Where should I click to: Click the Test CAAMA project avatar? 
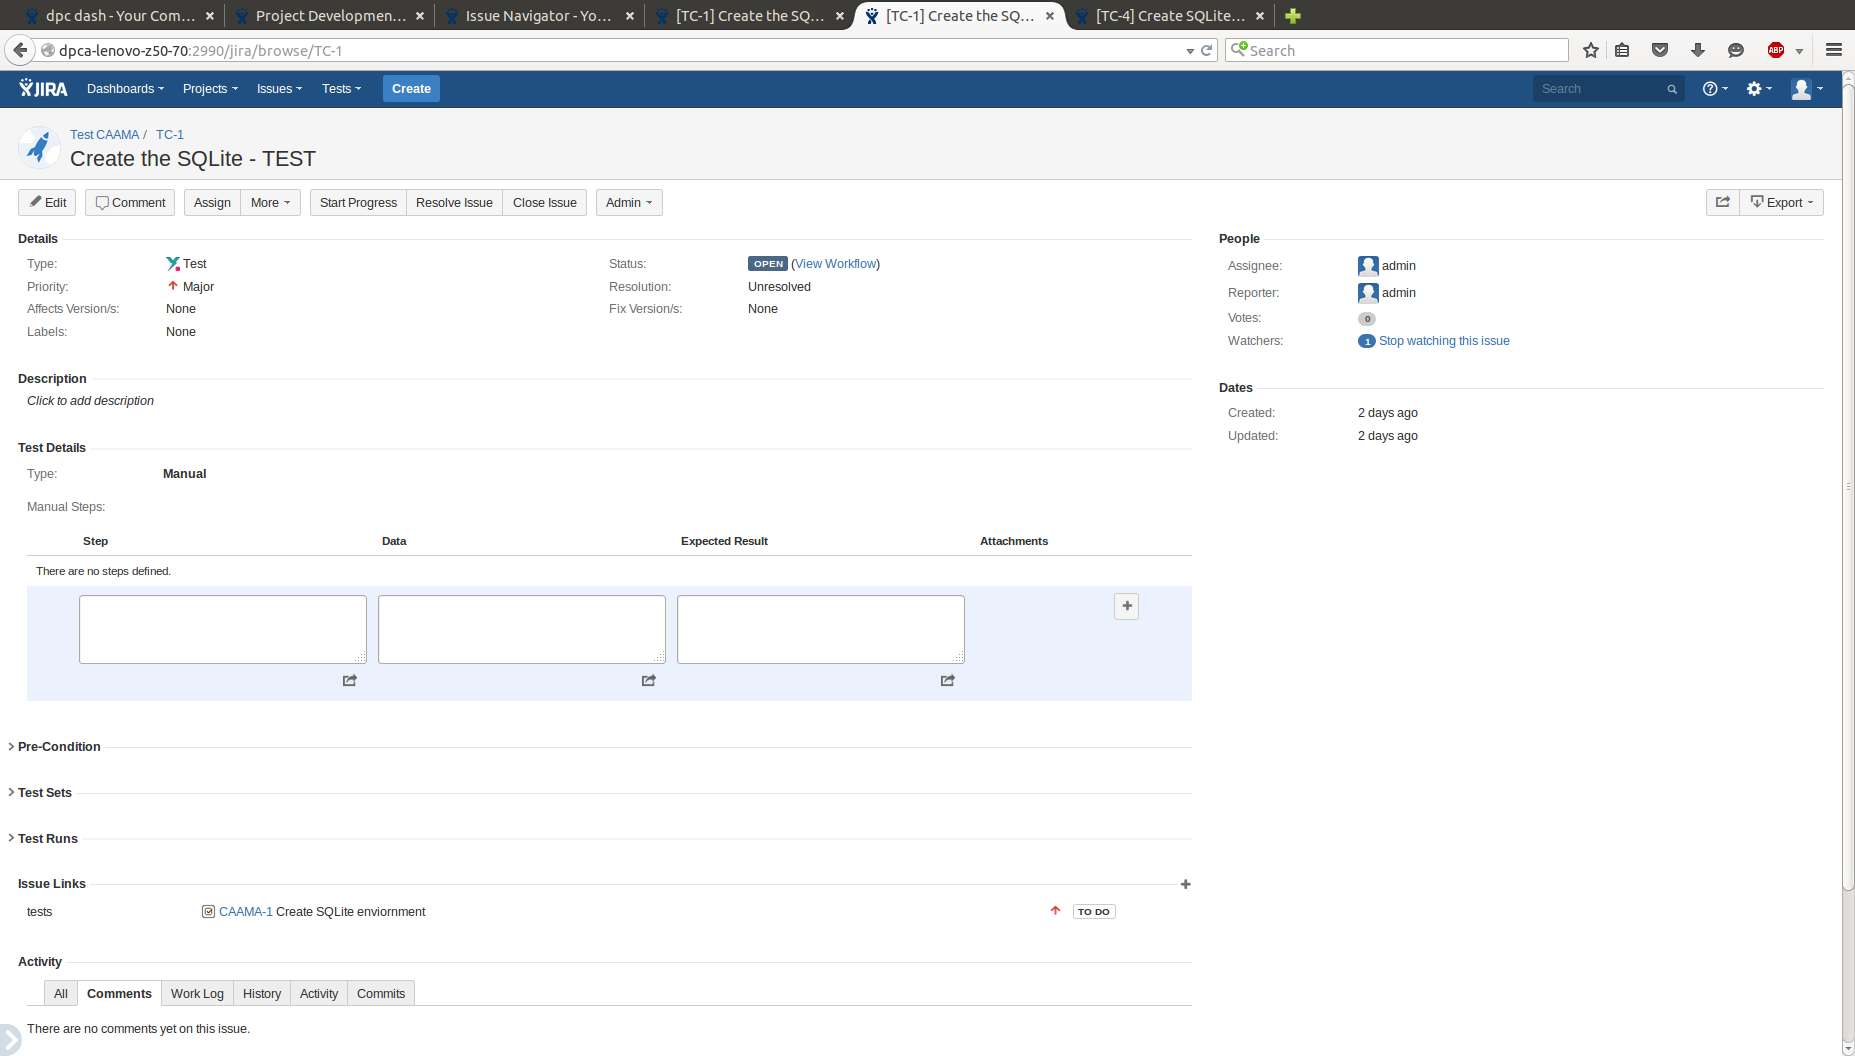coord(39,148)
